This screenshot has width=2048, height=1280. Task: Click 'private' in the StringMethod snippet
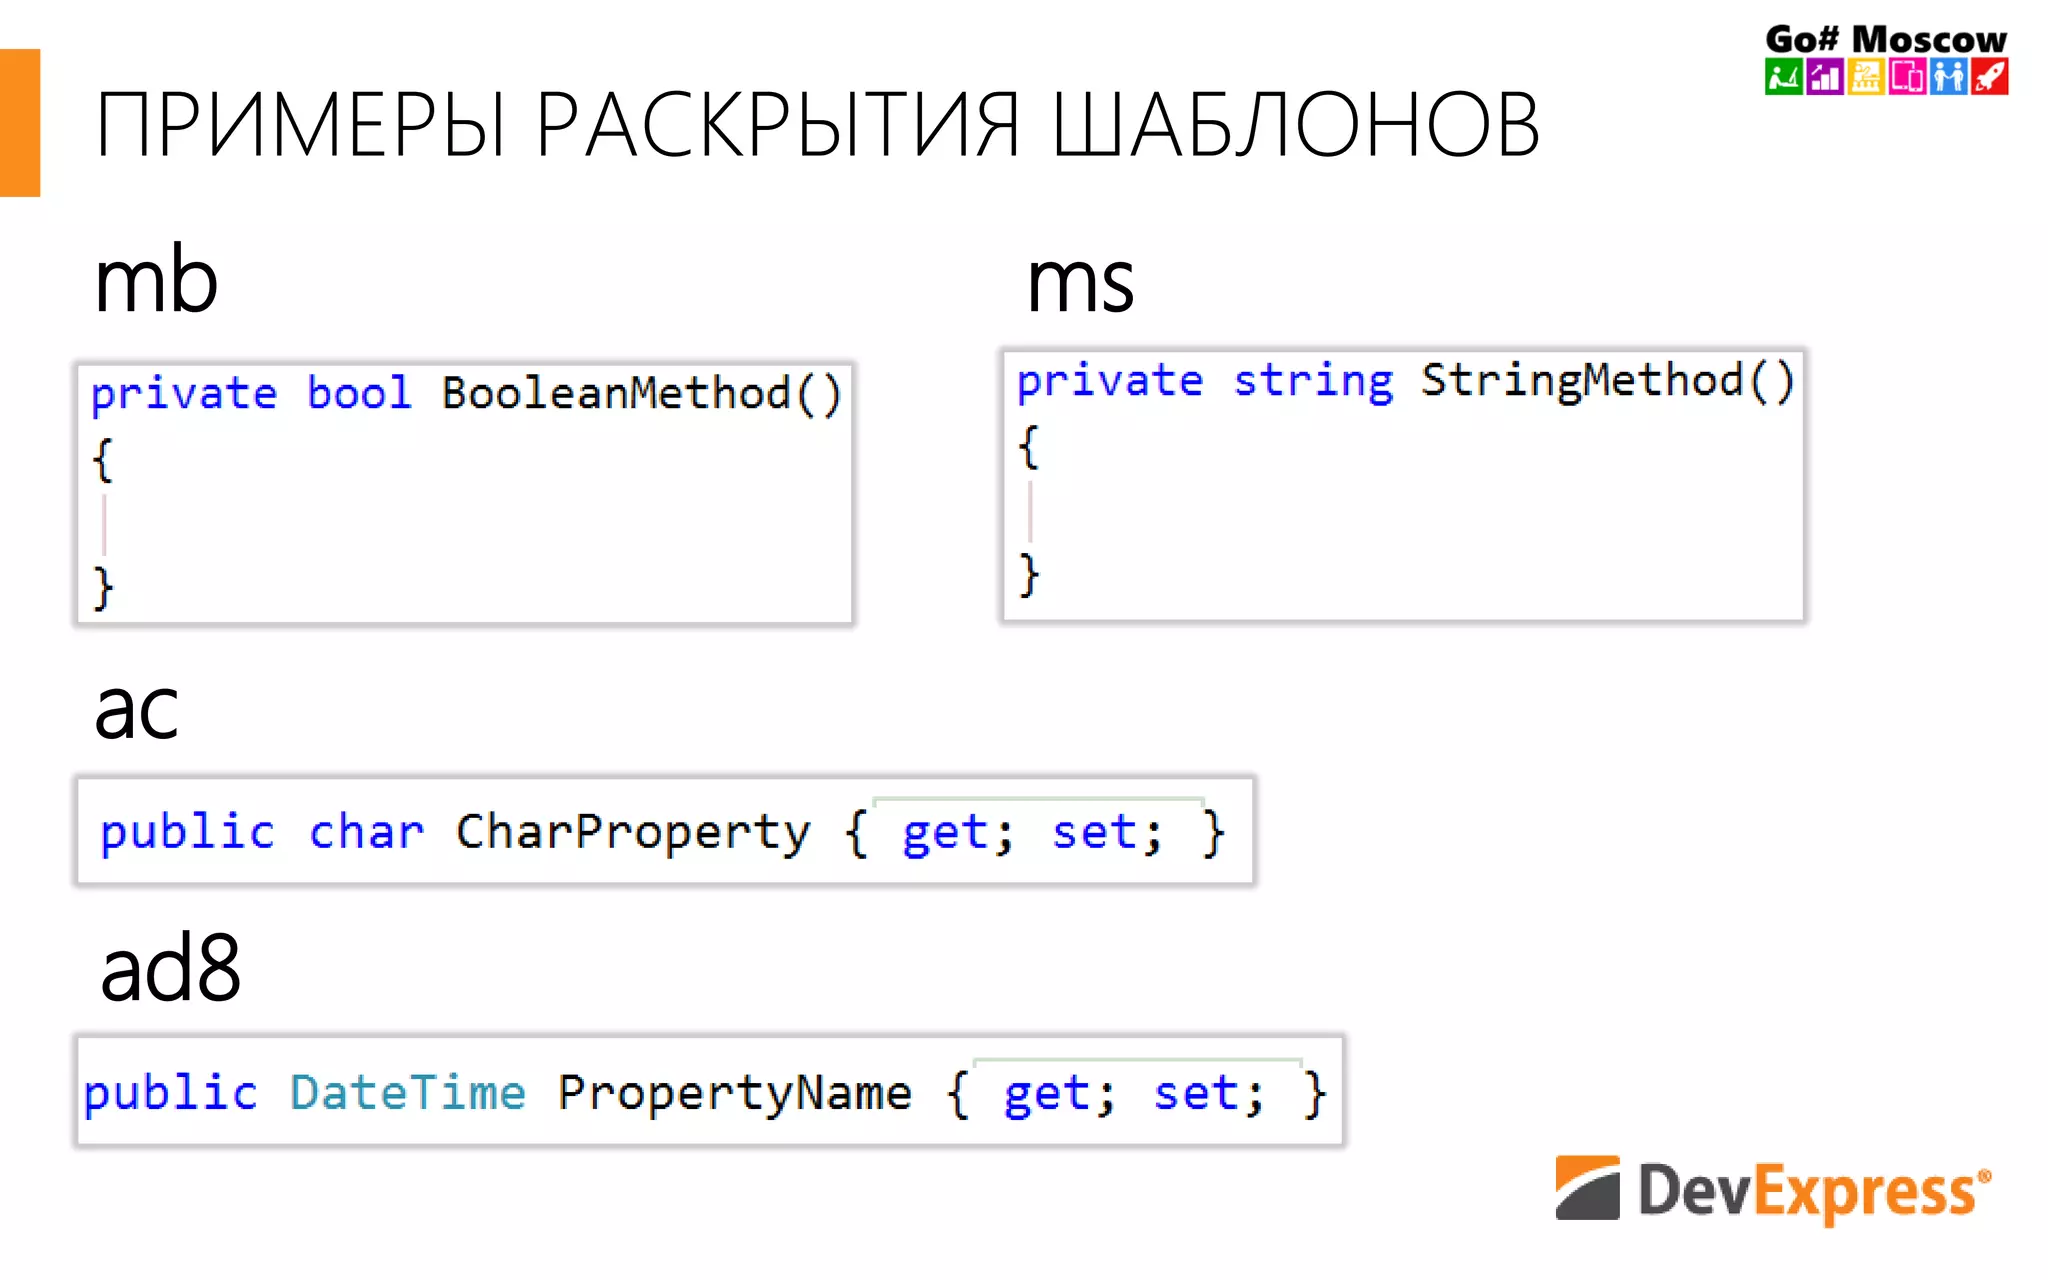pyautogui.click(x=1110, y=381)
